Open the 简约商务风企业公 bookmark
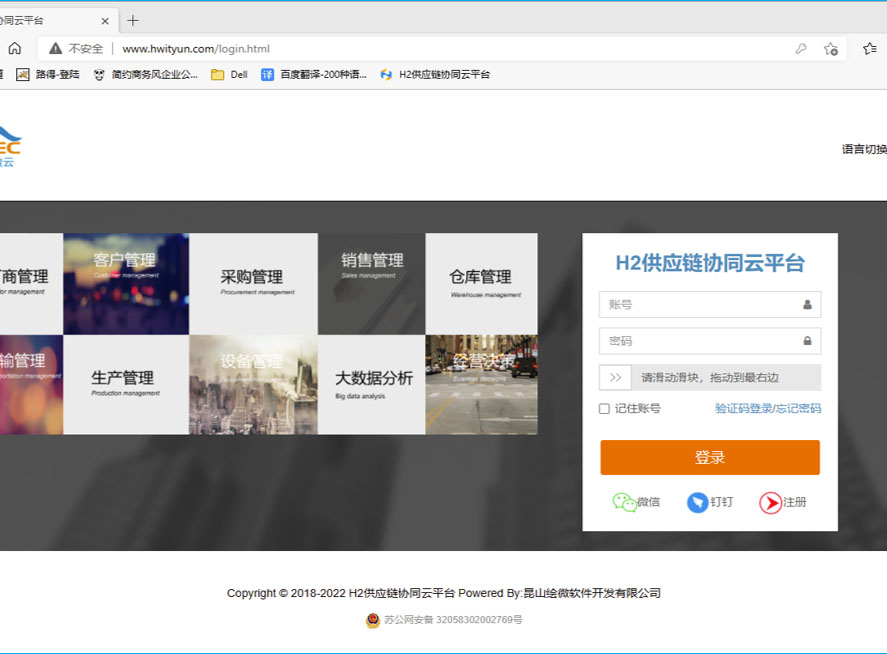The height and width of the screenshot is (654, 887). point(145,75)
